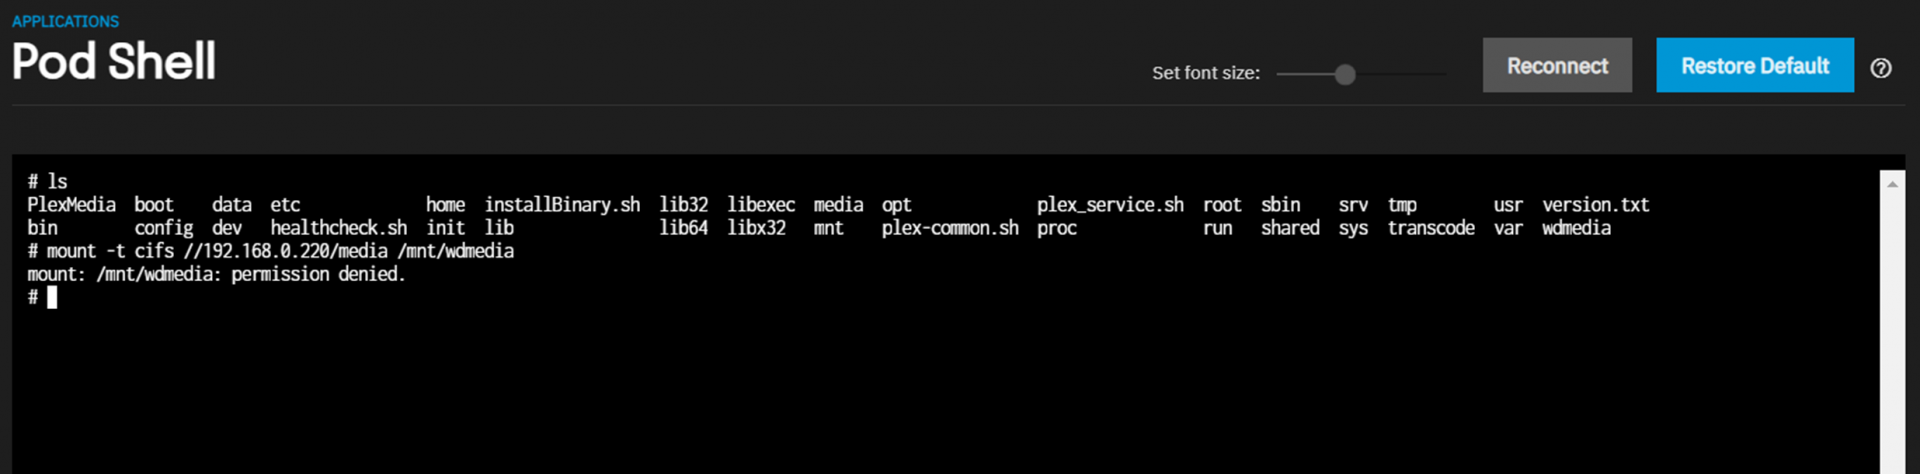Click the 'permission denied' error line

coord(216,274)
